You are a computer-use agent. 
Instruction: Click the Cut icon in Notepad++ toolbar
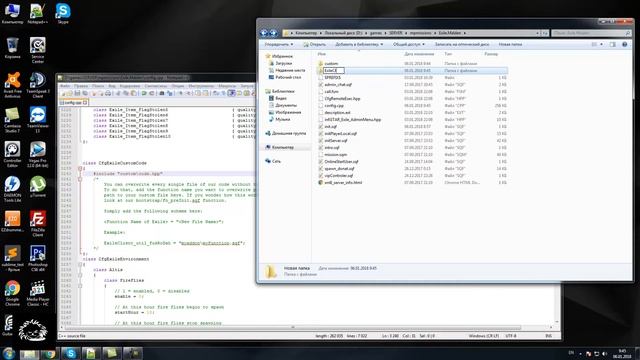pyautogui.click(x=118, y=93)
